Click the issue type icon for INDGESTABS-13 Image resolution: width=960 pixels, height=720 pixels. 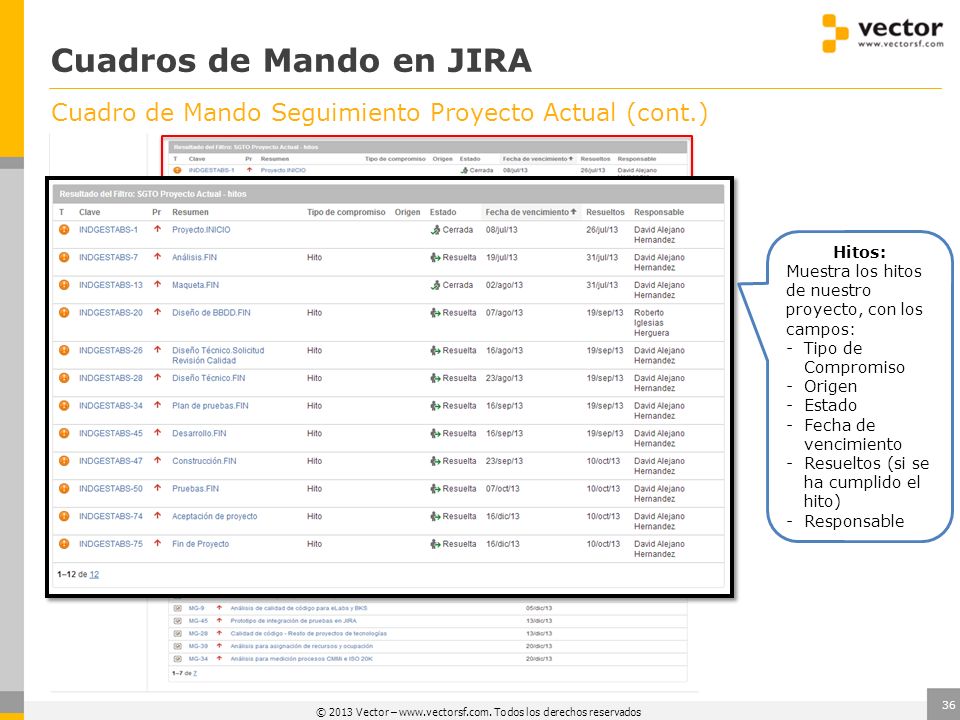tap(64, 285)
